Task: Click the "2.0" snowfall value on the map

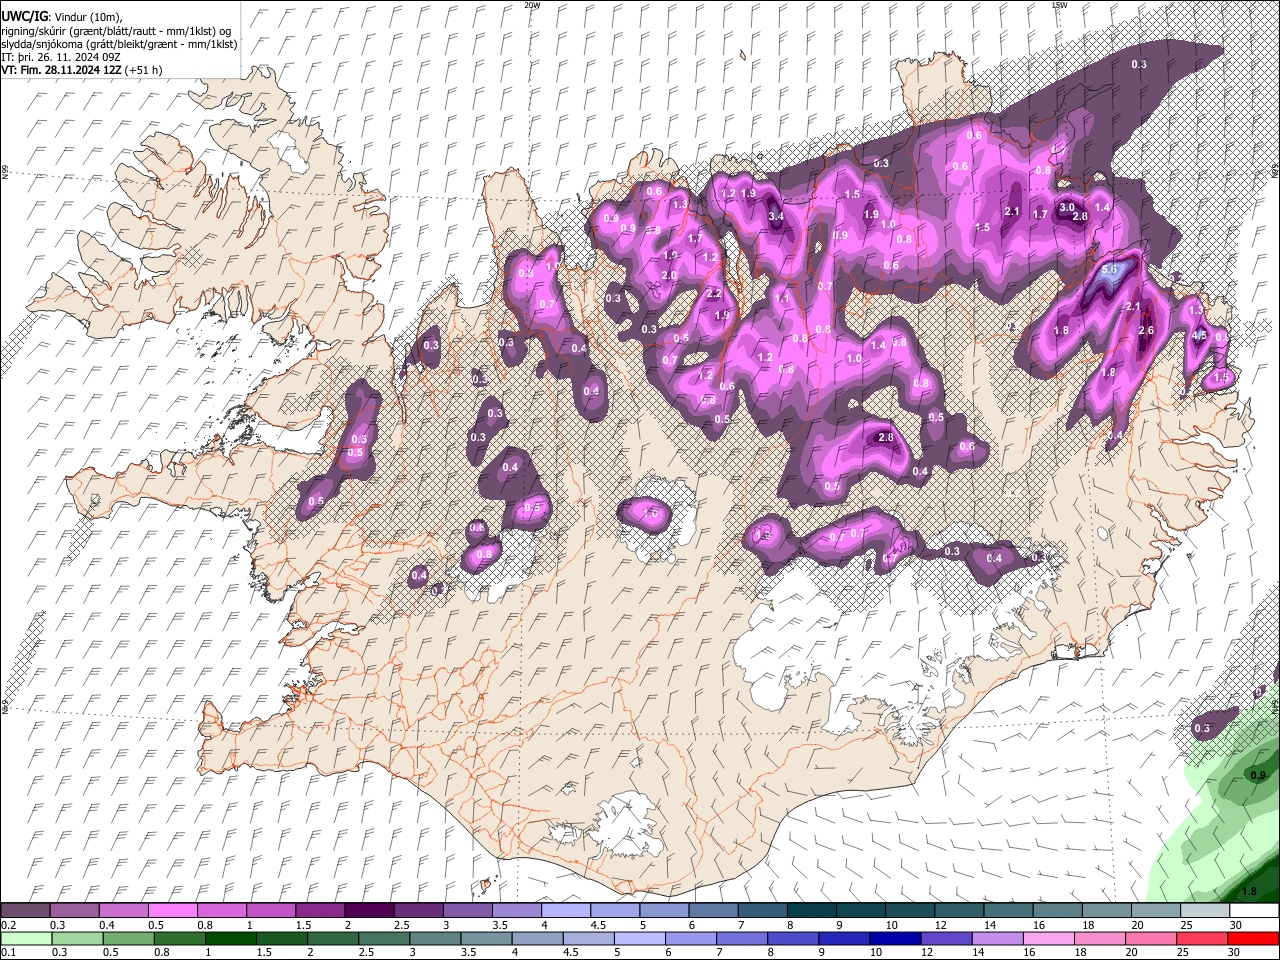Action: point(669,275)
